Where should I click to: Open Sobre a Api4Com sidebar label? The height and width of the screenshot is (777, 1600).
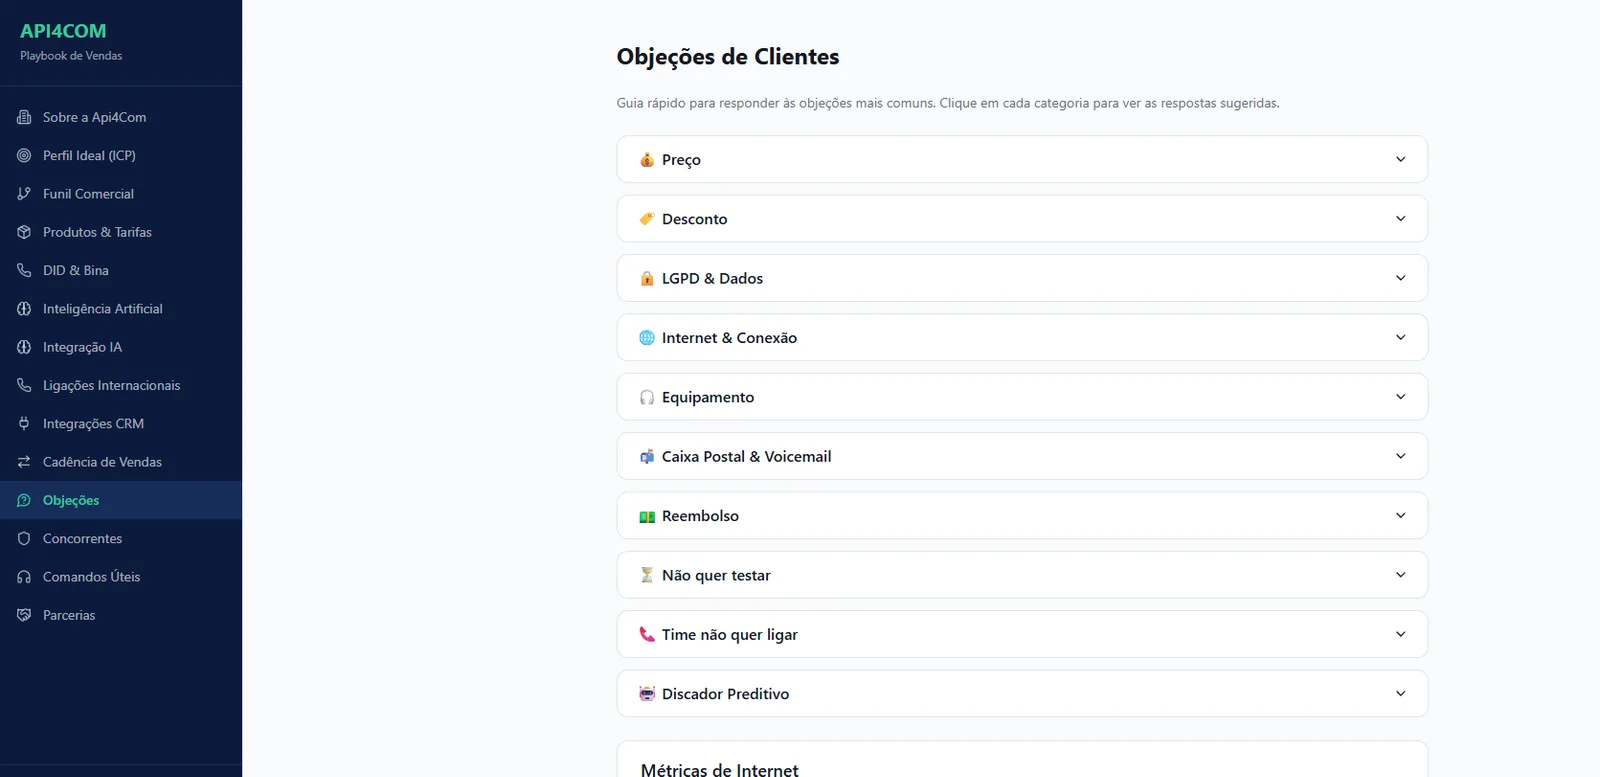click(94, 117)
